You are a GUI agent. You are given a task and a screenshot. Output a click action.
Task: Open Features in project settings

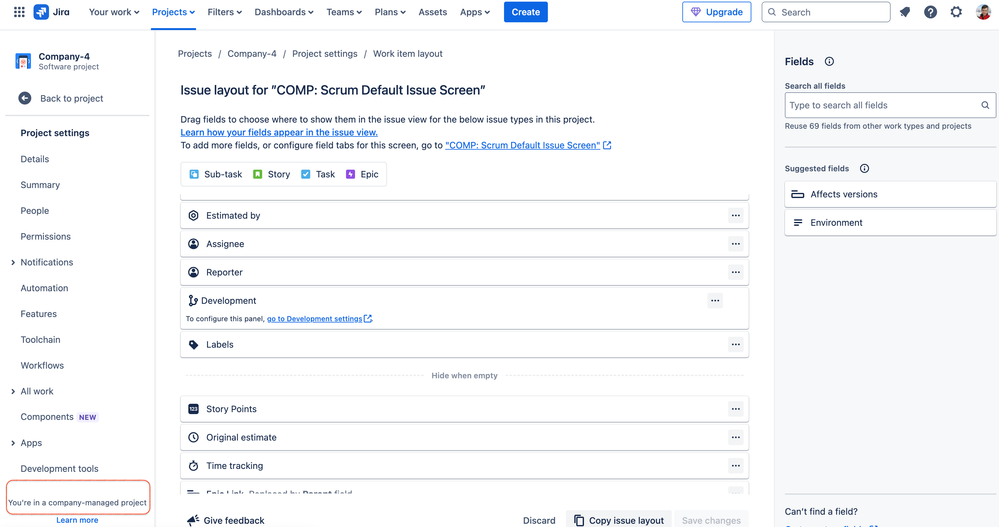[38, 314]
